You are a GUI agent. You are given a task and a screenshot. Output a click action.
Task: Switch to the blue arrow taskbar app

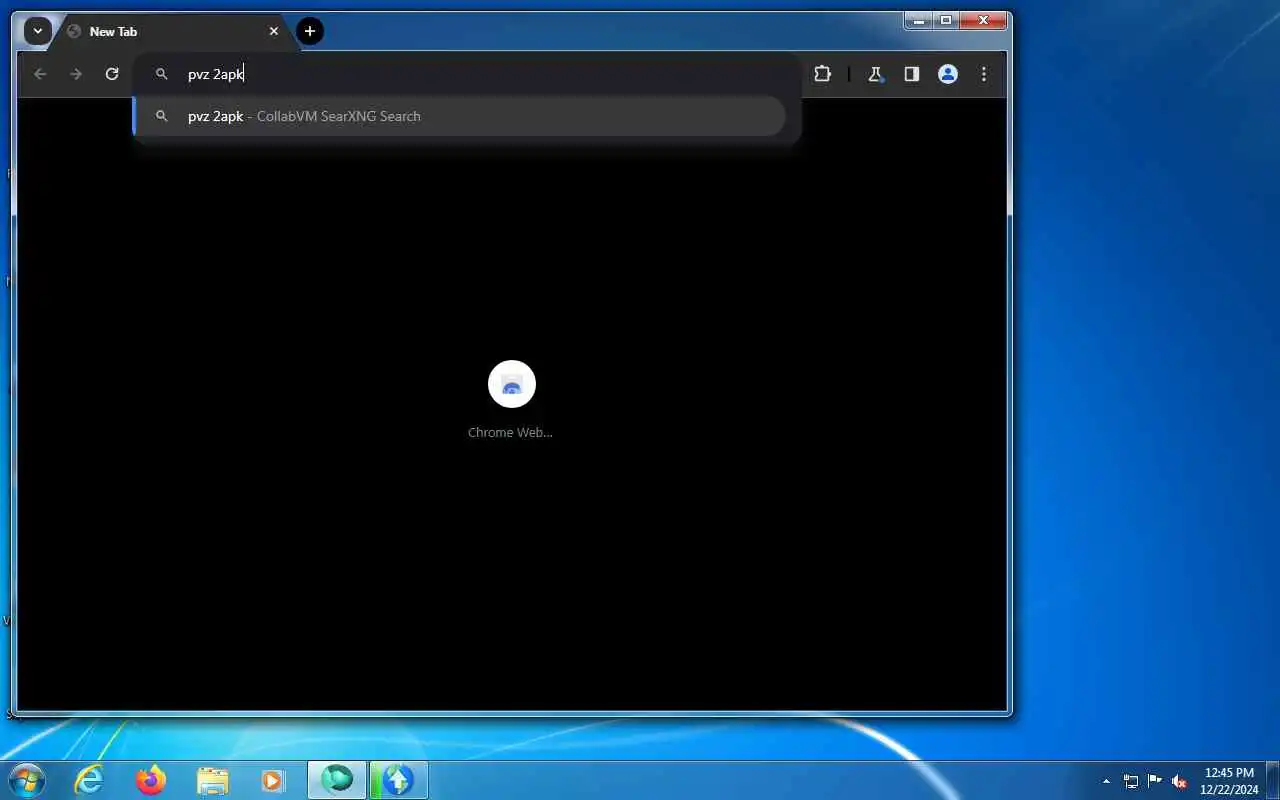tap(398, 780)
